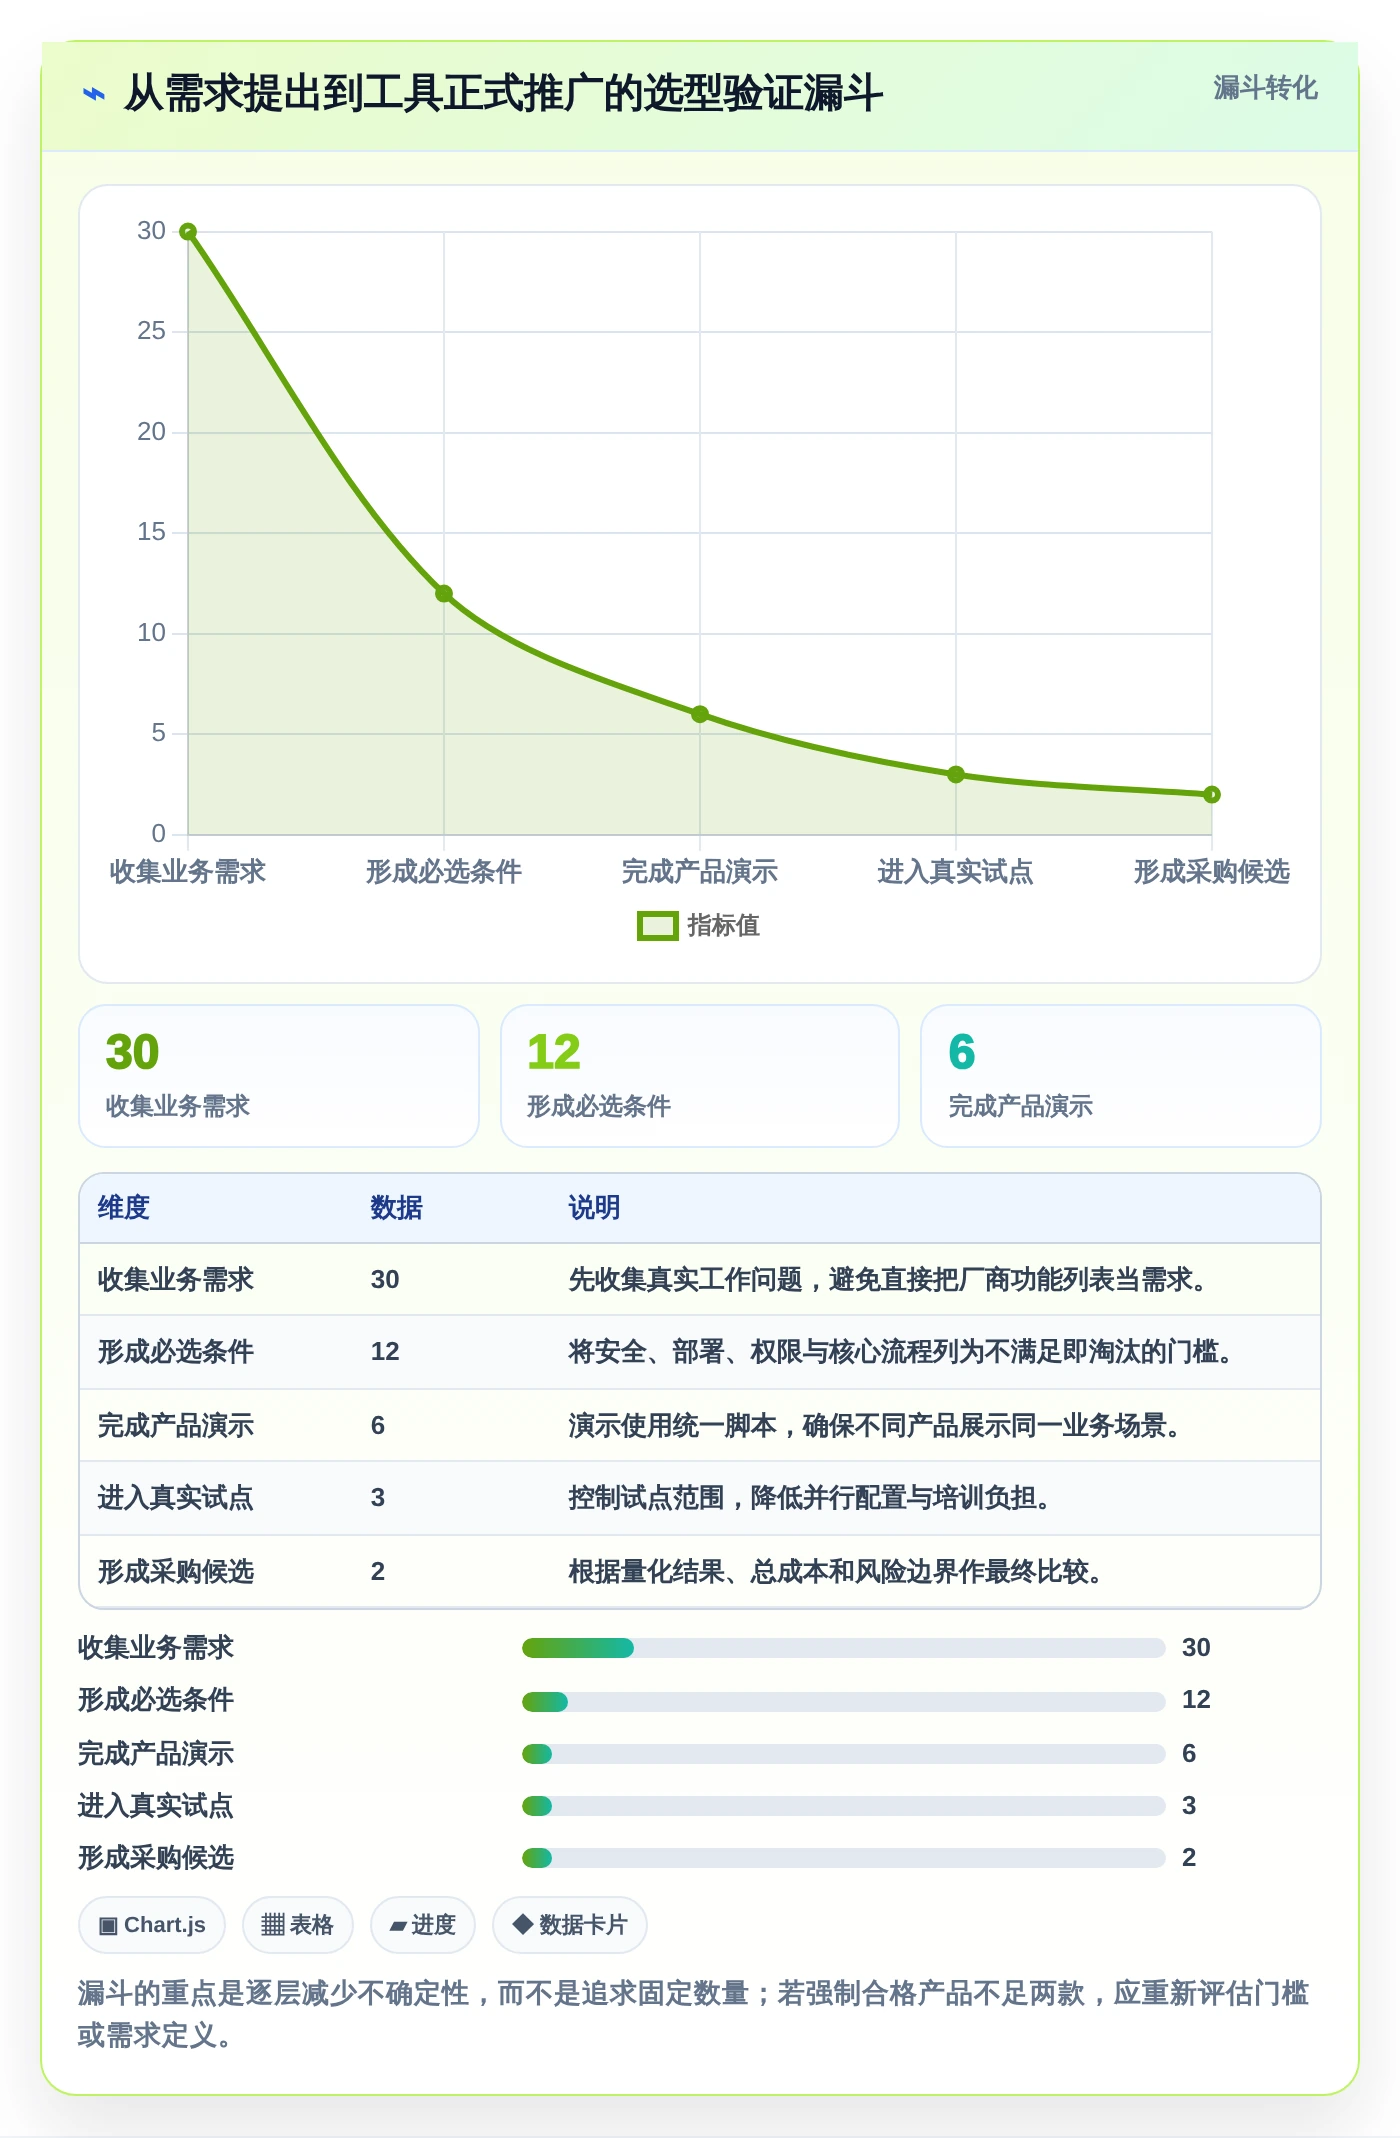The image size is (1400, 2138).
Task: Click the title 从需求提出到工具正式推广的选型验证漏斗
Action: (x=503, y=94)
